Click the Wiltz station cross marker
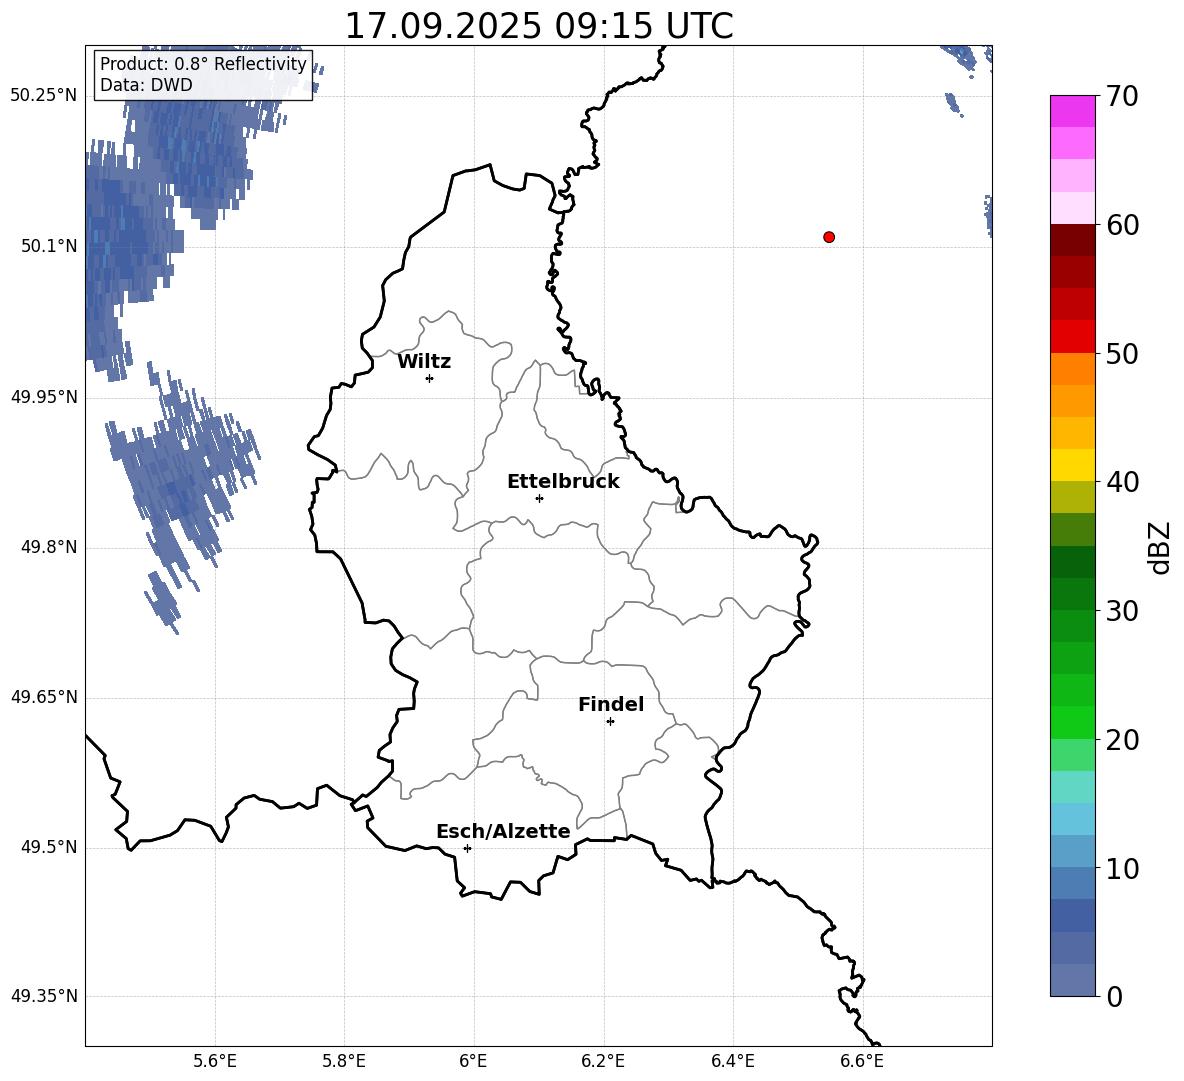Viewport: 1184px width, 1081px height. click(430, 378)
